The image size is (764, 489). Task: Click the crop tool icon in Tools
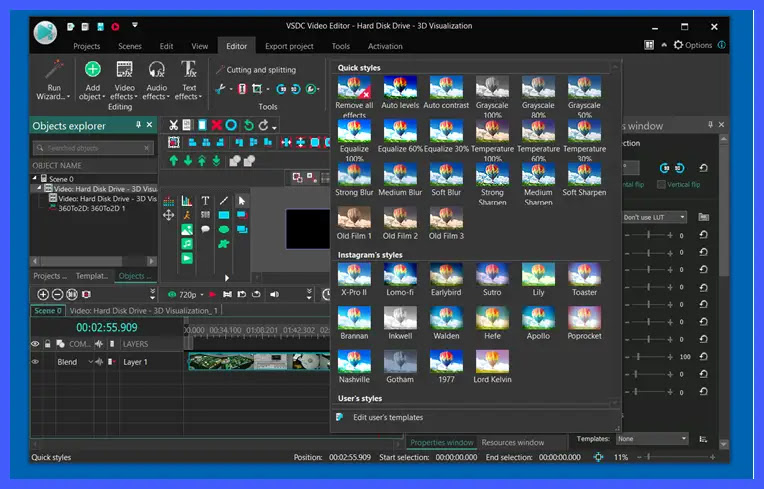click(x=257, y=89)
